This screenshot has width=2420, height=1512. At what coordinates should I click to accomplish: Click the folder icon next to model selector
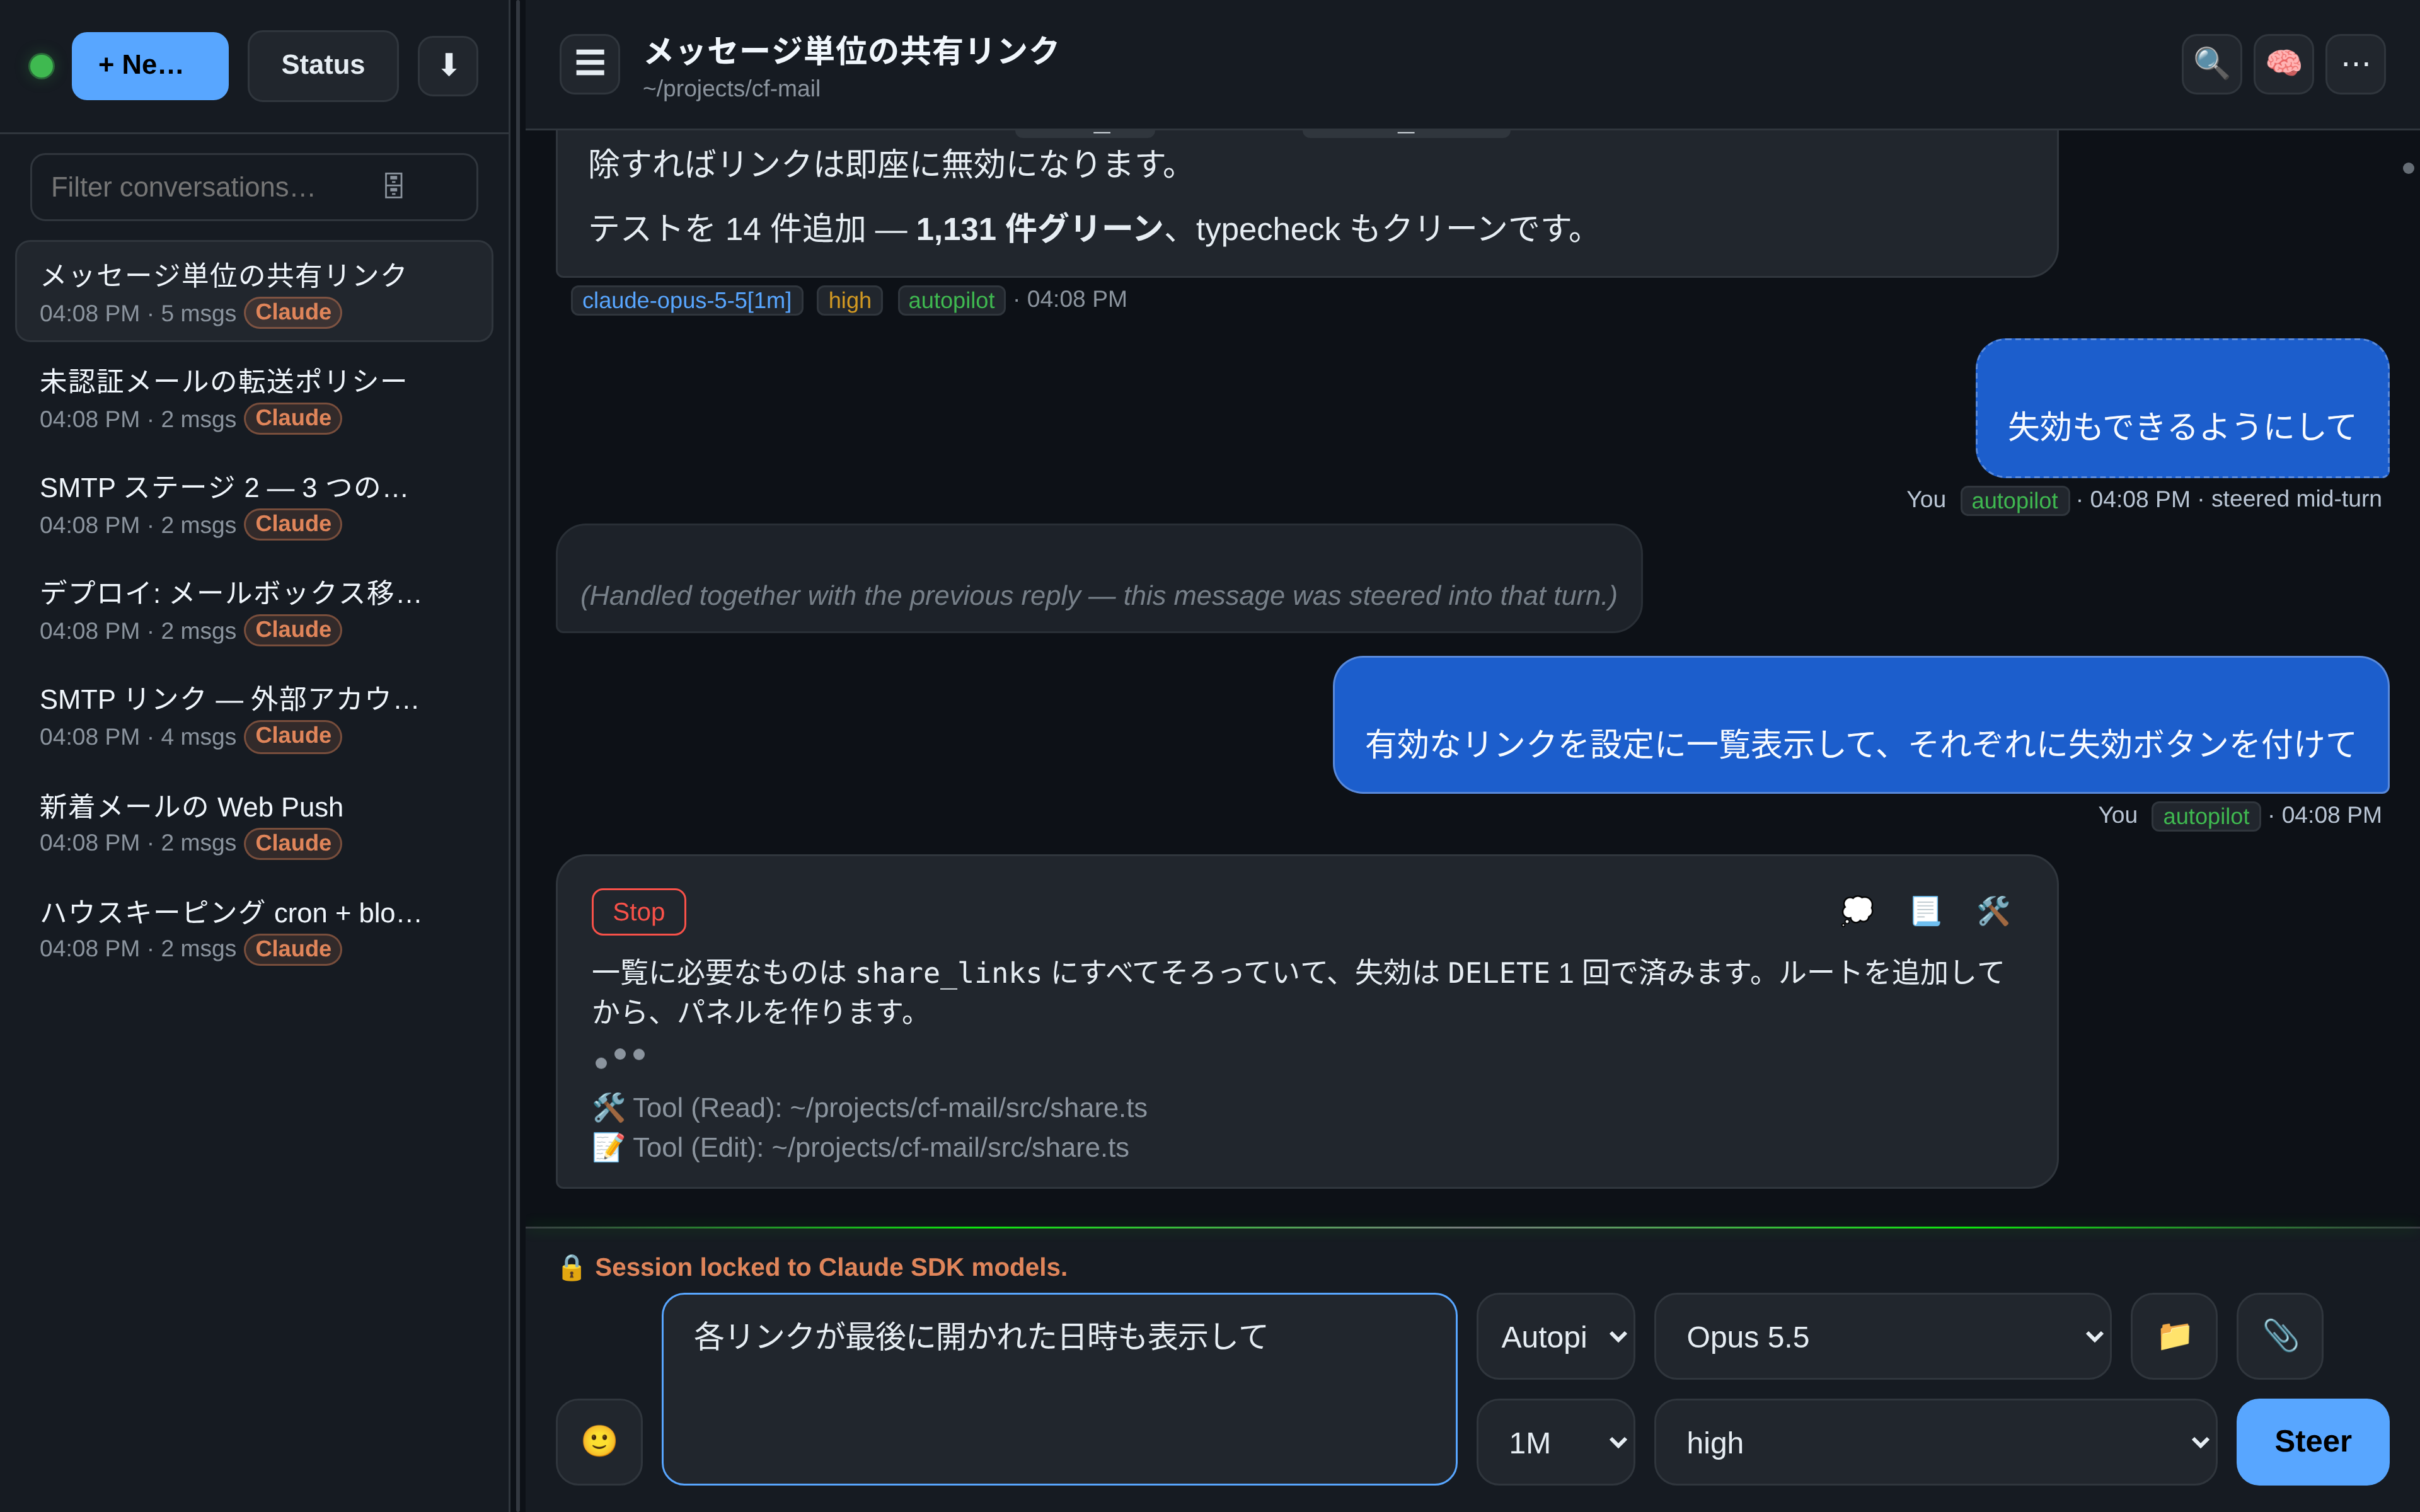(2174, 1336)
